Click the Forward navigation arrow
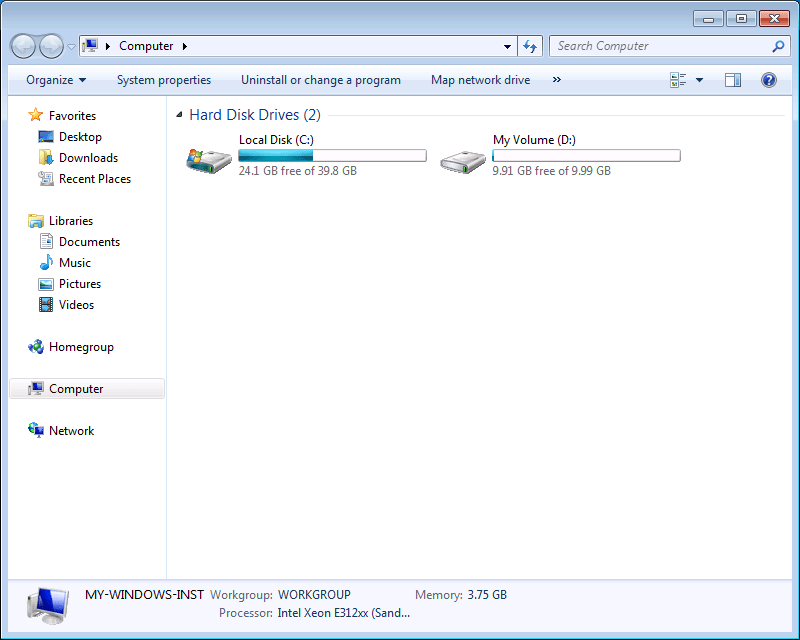Viewport: 800px width, 640px height. coord(51,46)
